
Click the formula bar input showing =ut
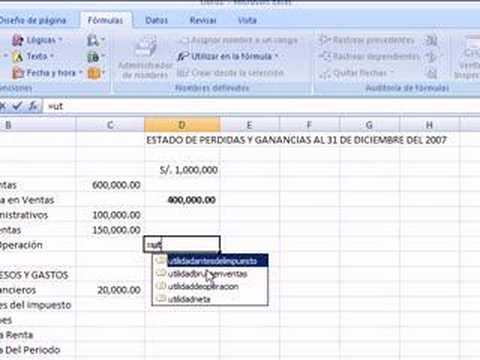click(x=260, y=106)
